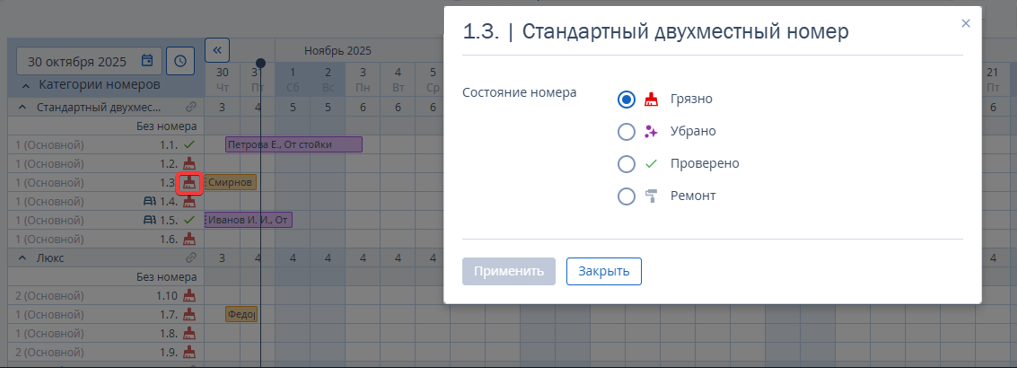Viewport: 1017px width, 368px height.
Task: Select the Ремонт room status radio button
Action: [x=626, y=196]
